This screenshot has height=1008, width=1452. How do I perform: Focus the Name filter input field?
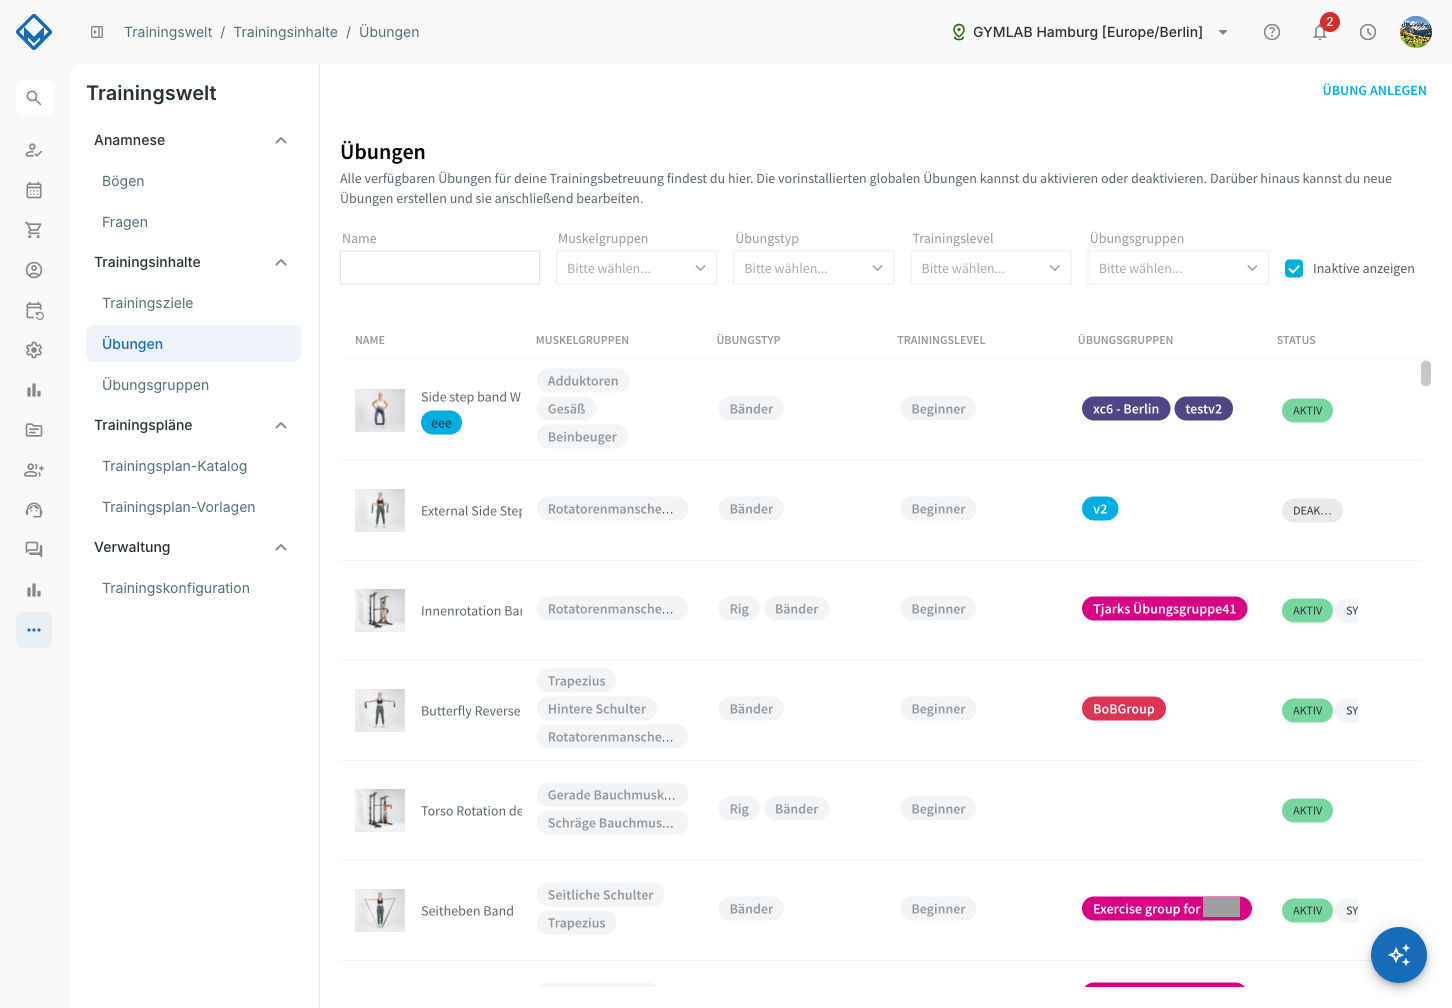click(440, 268)
